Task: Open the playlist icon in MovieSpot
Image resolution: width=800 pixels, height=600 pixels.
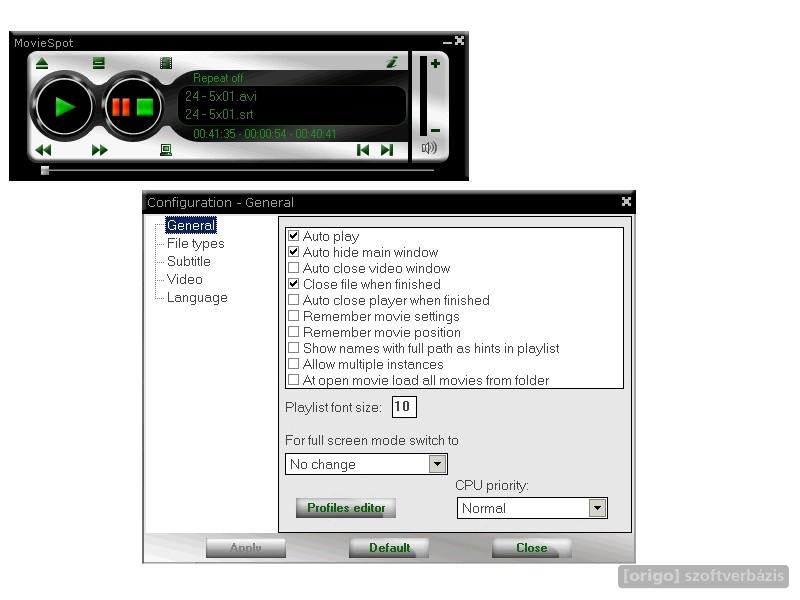Action: click(x=98, y=63)
